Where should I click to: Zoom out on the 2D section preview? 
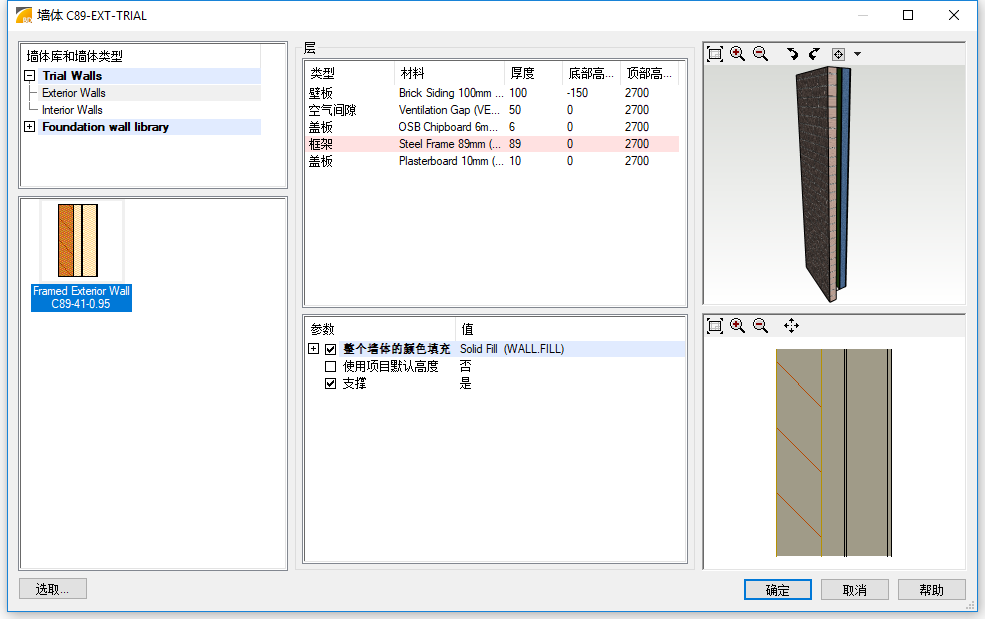[760, 326]
